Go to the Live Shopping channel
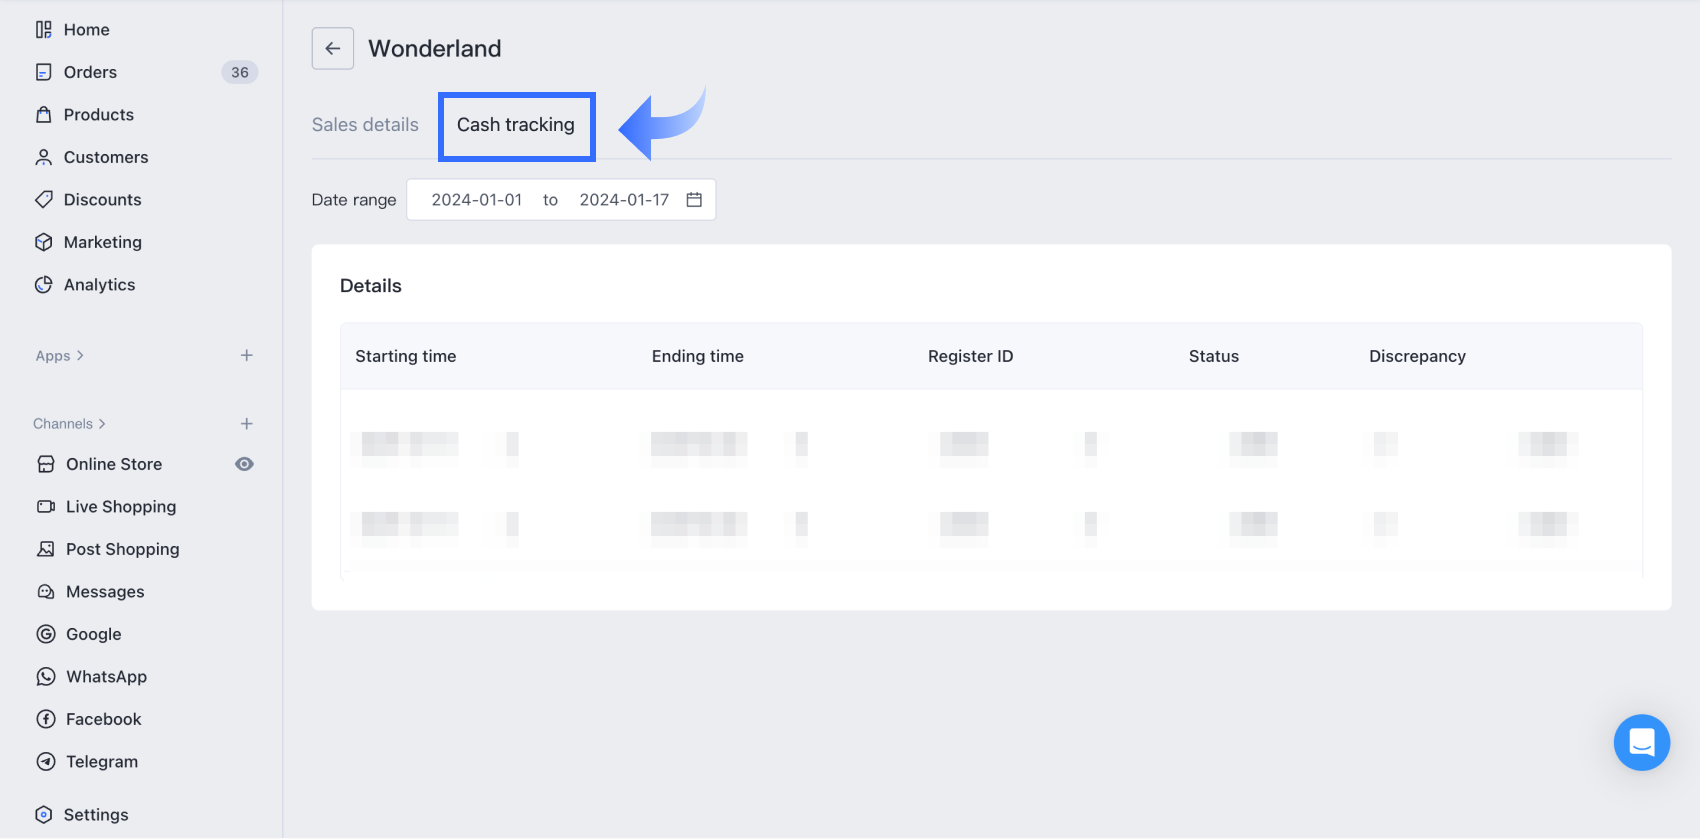 click(x=121, y=507)
